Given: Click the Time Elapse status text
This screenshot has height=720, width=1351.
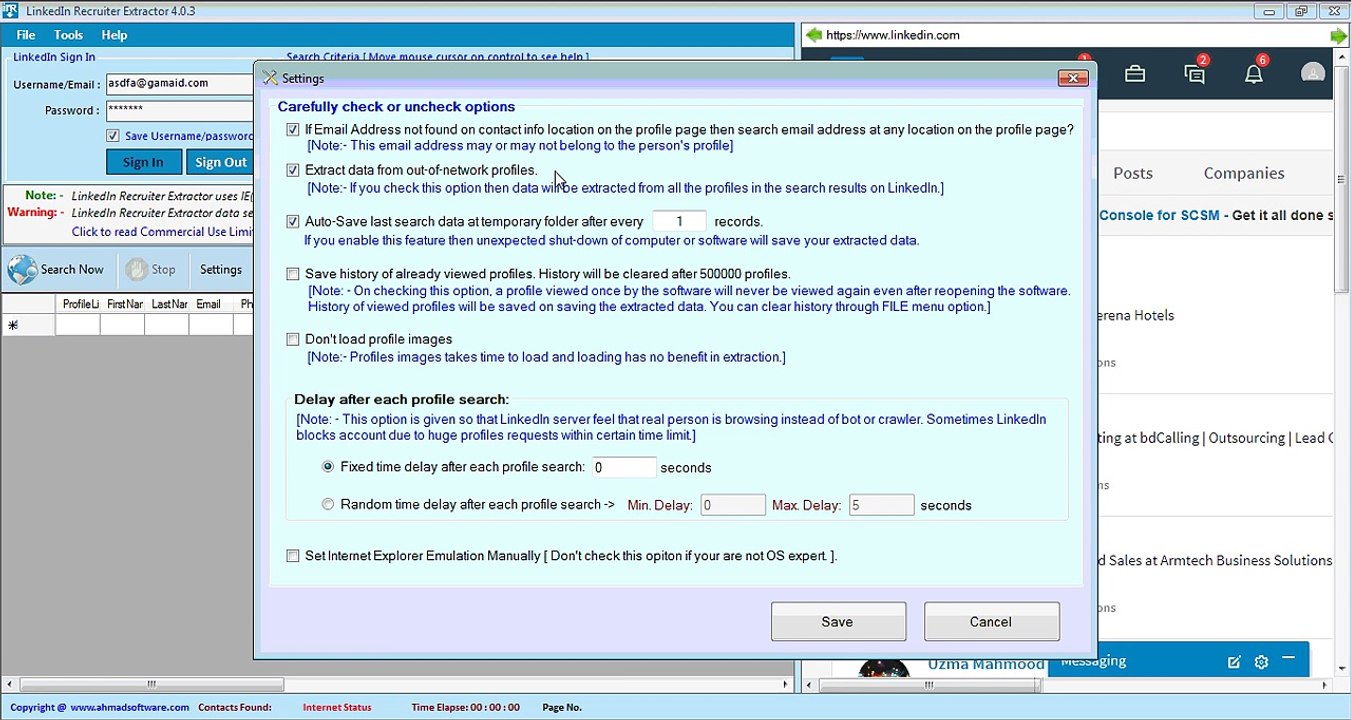Looking at the screenshot, I should tap(465, 707).
